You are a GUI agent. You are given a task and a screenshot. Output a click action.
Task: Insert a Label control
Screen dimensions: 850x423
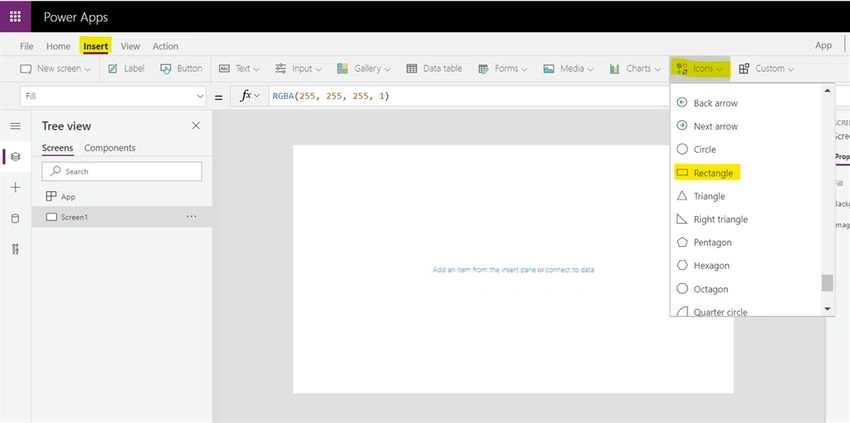pyautogui.click(x=126, y=69)
